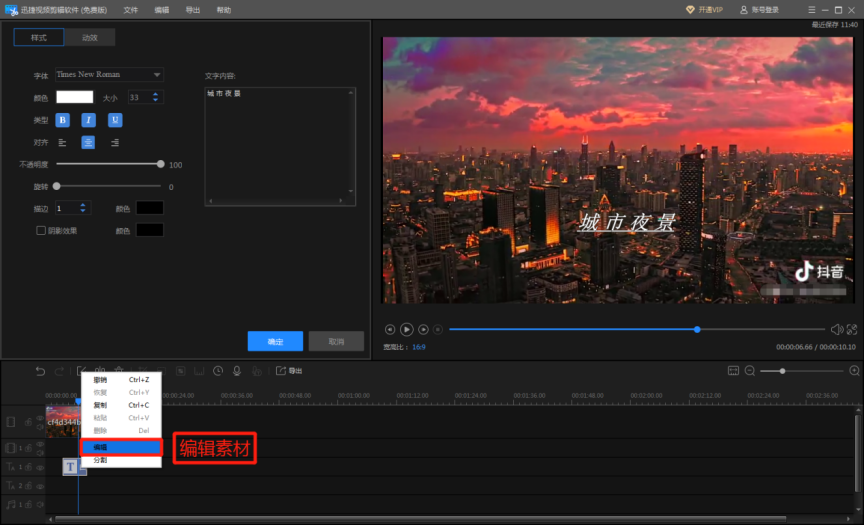Decrease stroke width with down arrow
This screenshot has height=525, width=864.
83,211
